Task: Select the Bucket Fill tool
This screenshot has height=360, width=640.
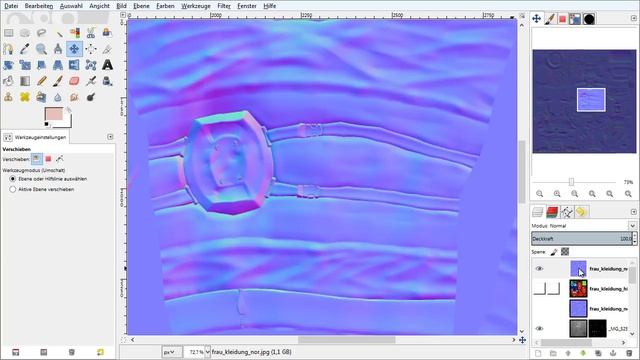Action: (9, 81)
